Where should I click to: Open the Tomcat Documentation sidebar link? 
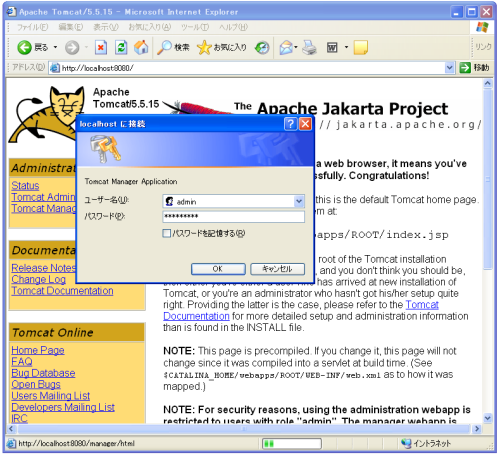pyautogui.click(x=62, y=291)
